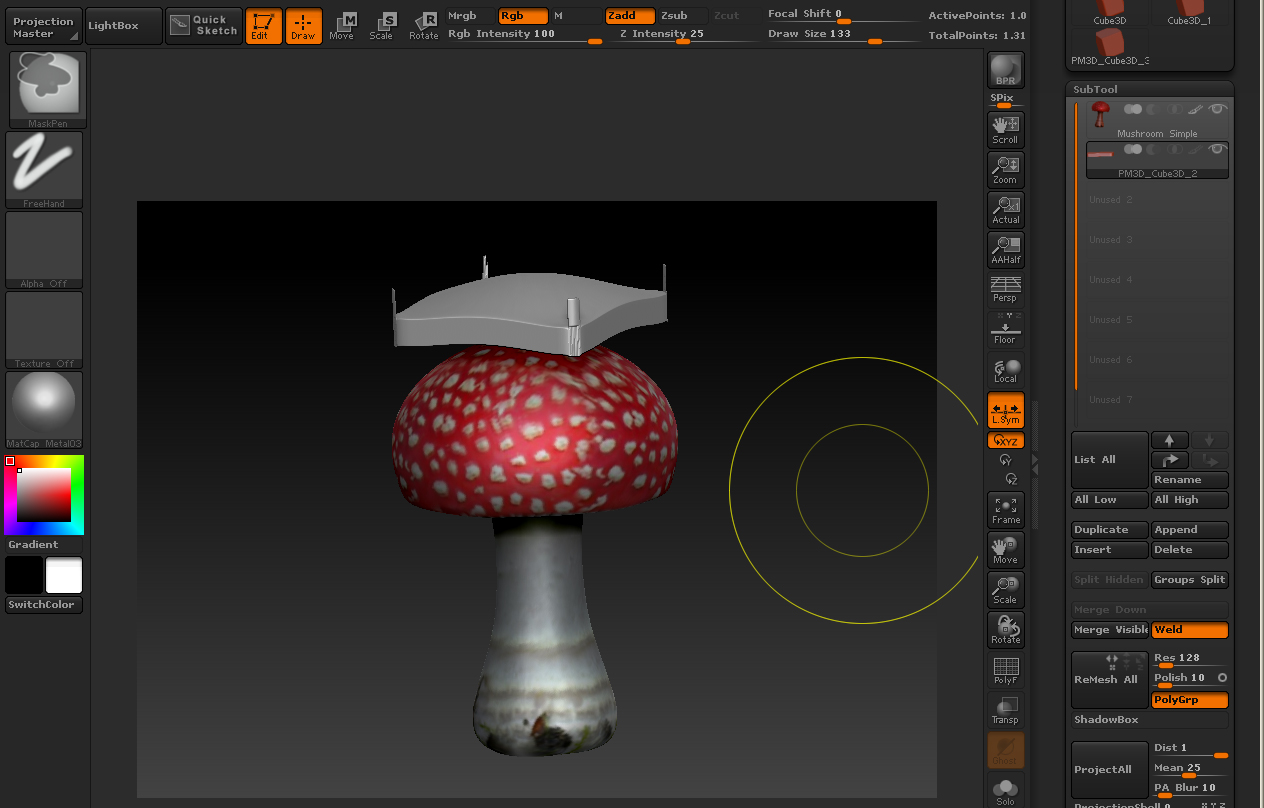
Task: Toggle Persp perspective view
Action: point(1006,290)
